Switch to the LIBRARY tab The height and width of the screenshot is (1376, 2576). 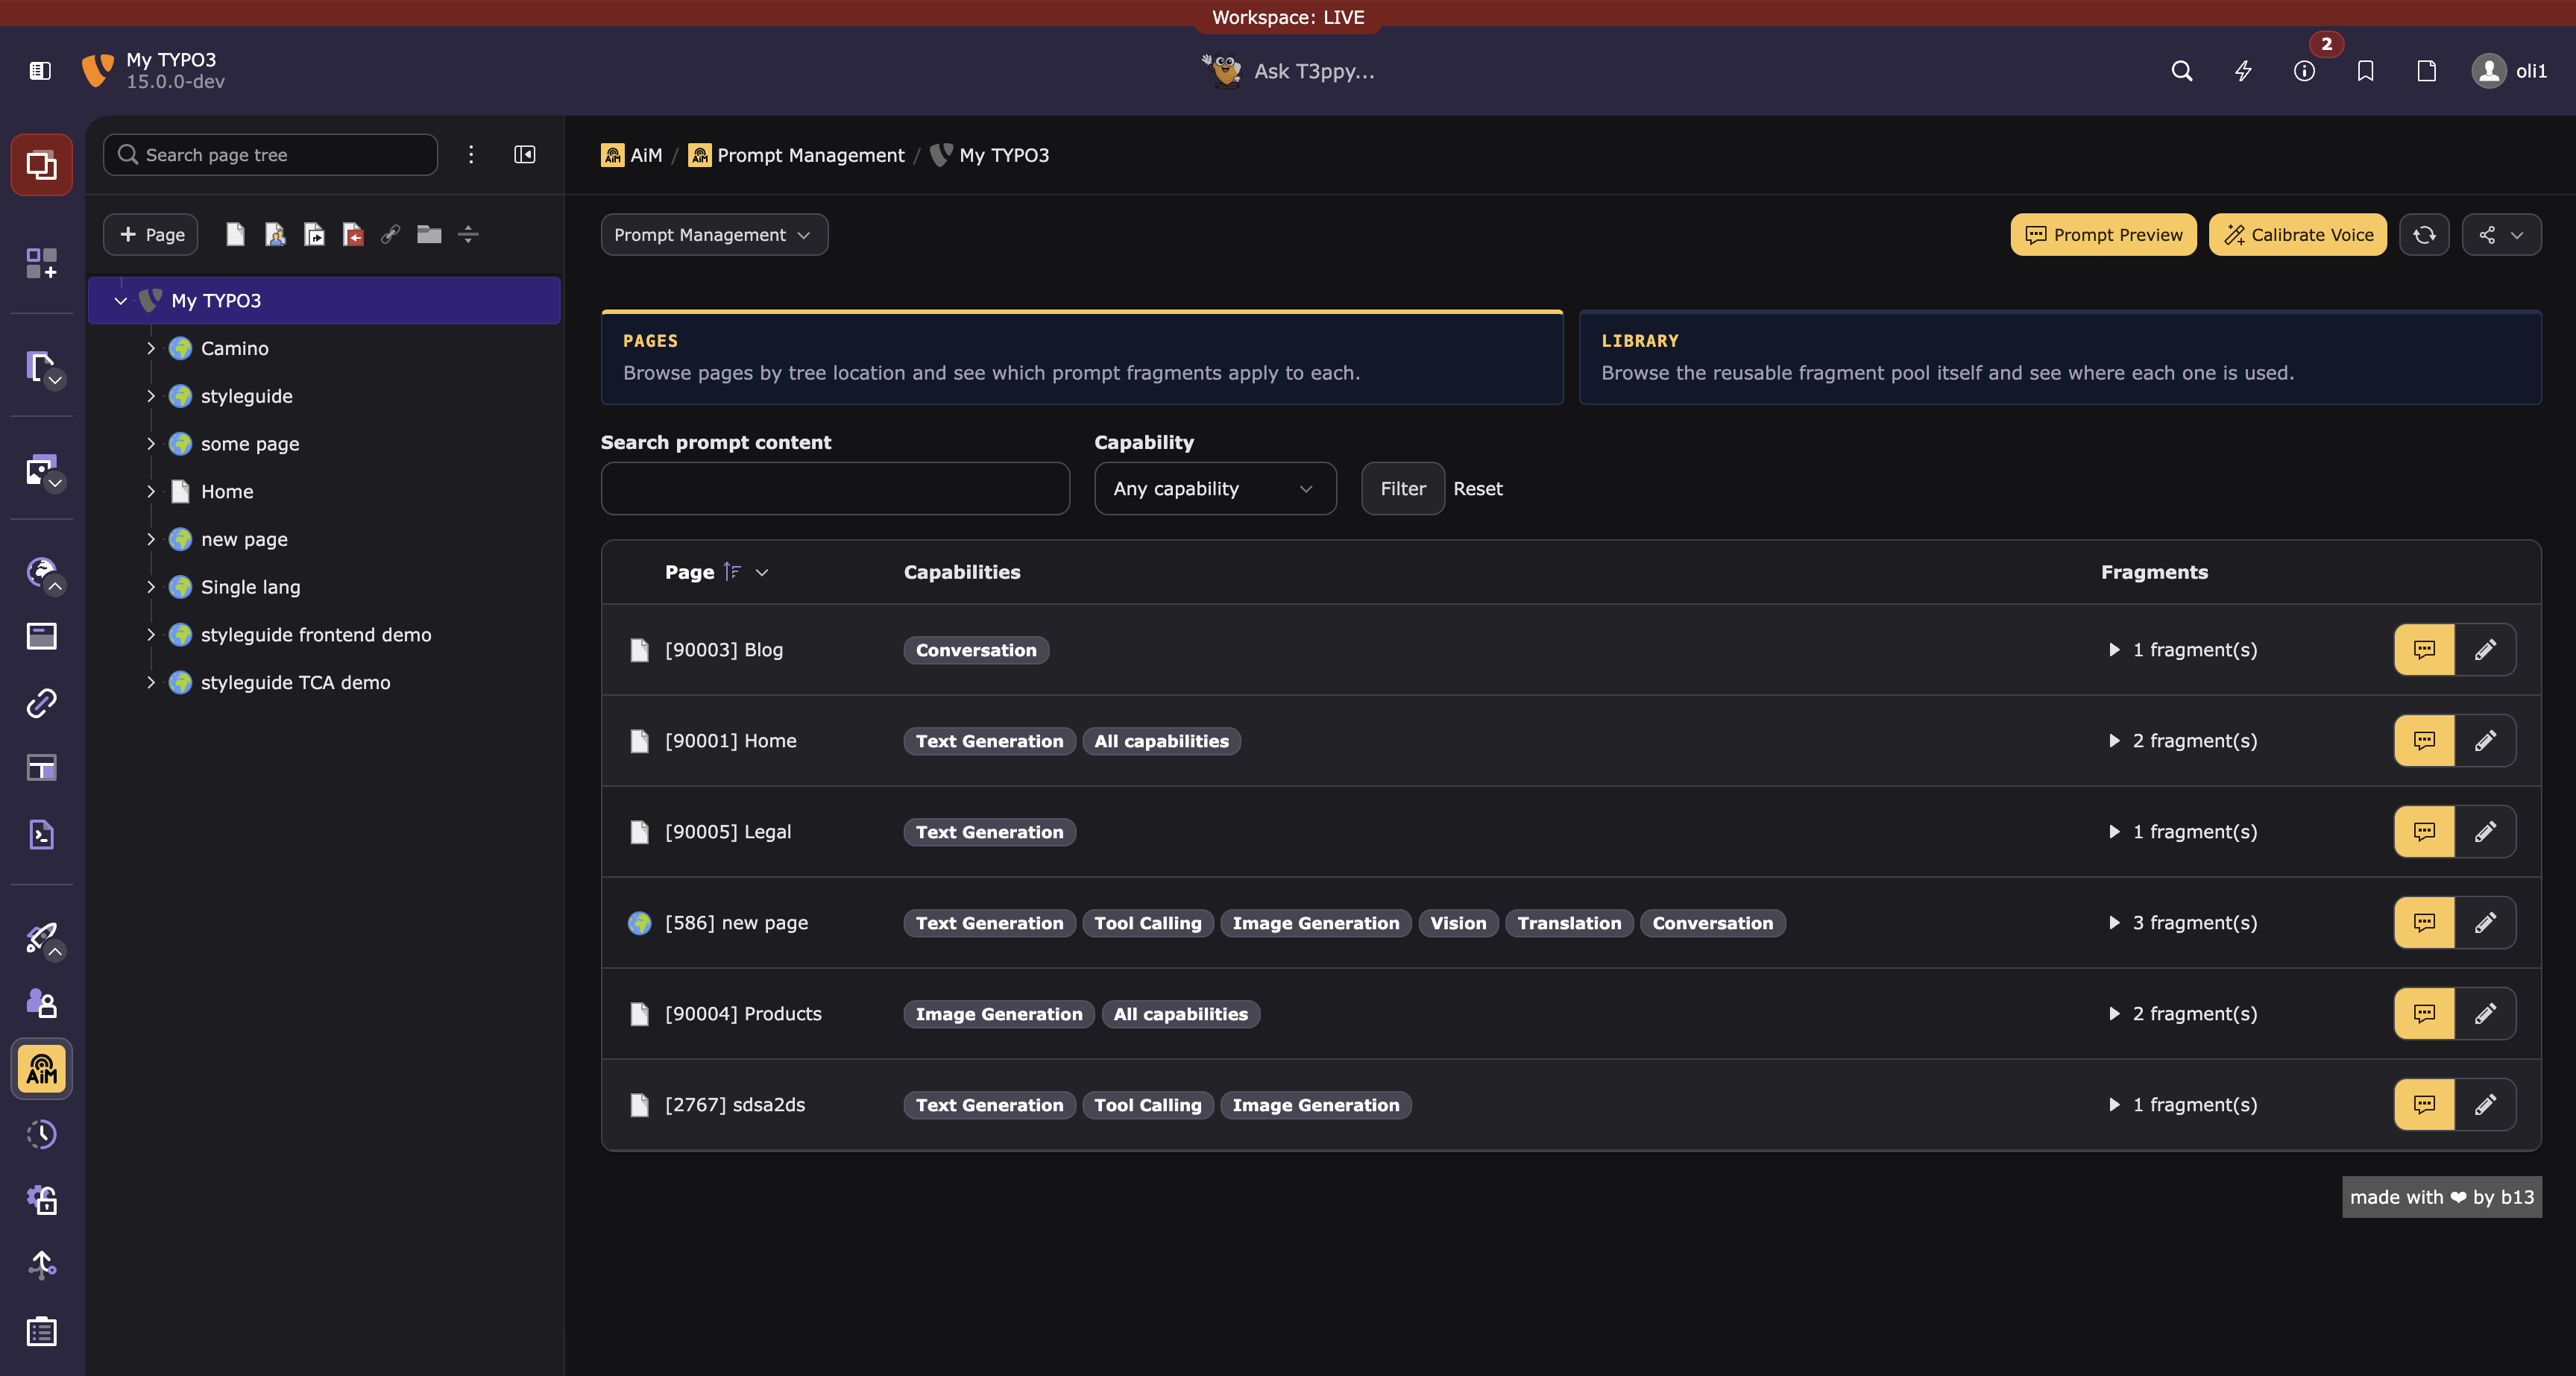[2060, 358]
